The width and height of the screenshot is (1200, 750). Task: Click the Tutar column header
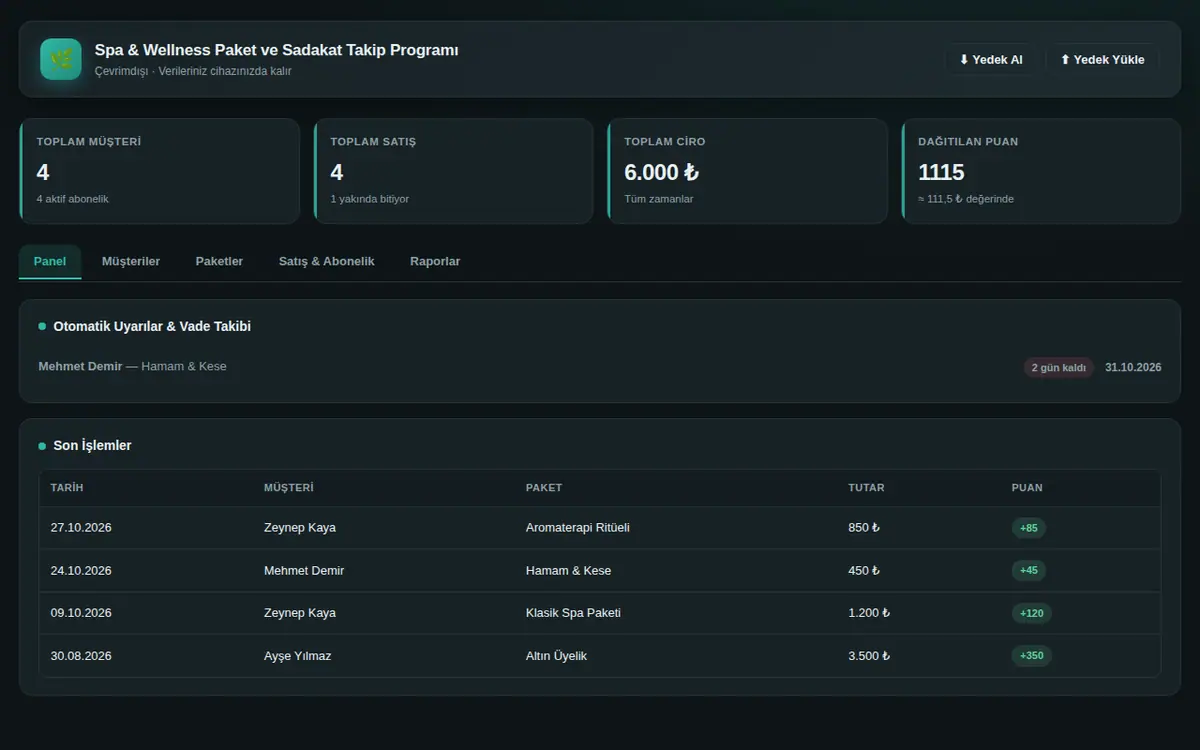pos(866,488)
